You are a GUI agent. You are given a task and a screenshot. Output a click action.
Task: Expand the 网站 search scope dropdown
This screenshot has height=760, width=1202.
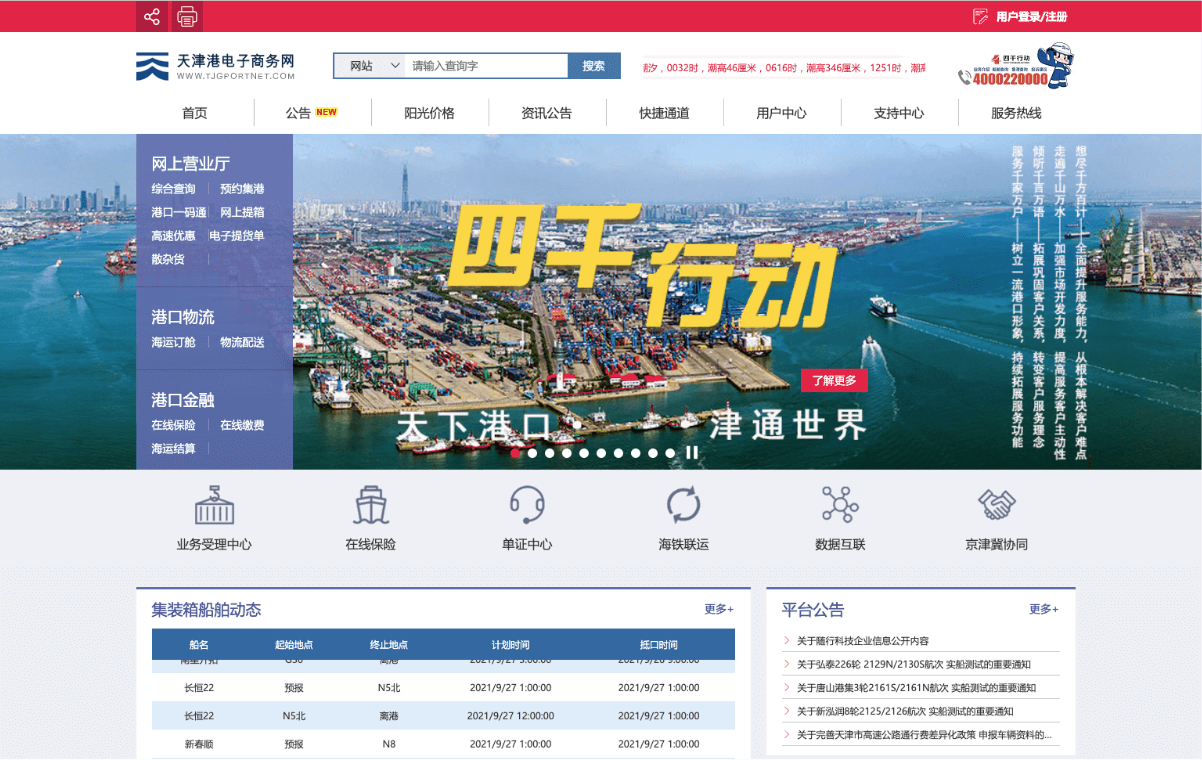[x=369, y=66]
